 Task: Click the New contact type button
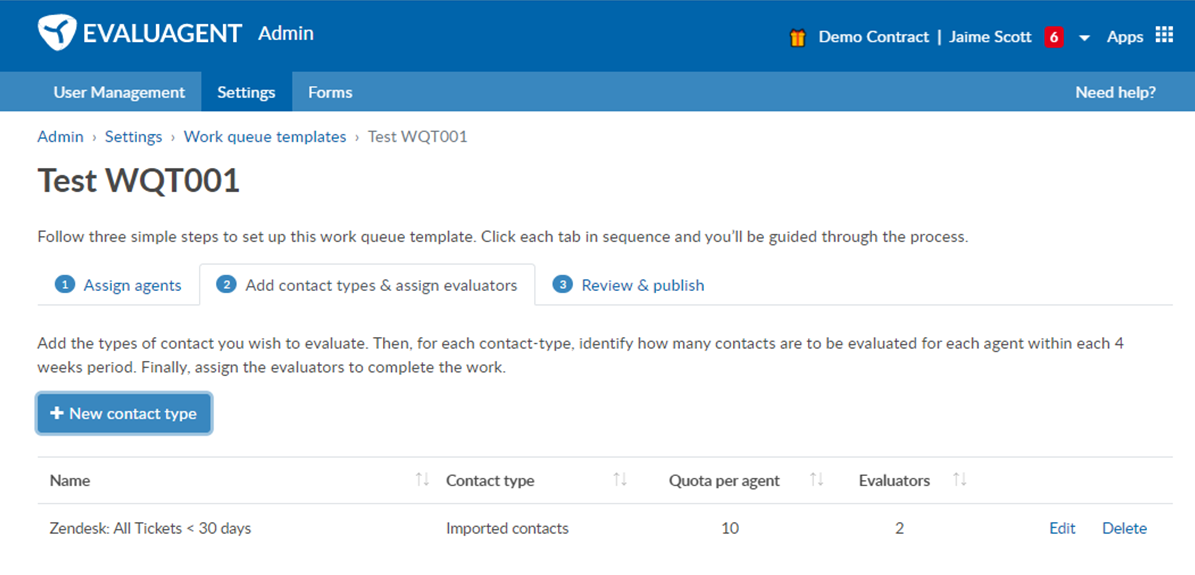click(123, 413)
